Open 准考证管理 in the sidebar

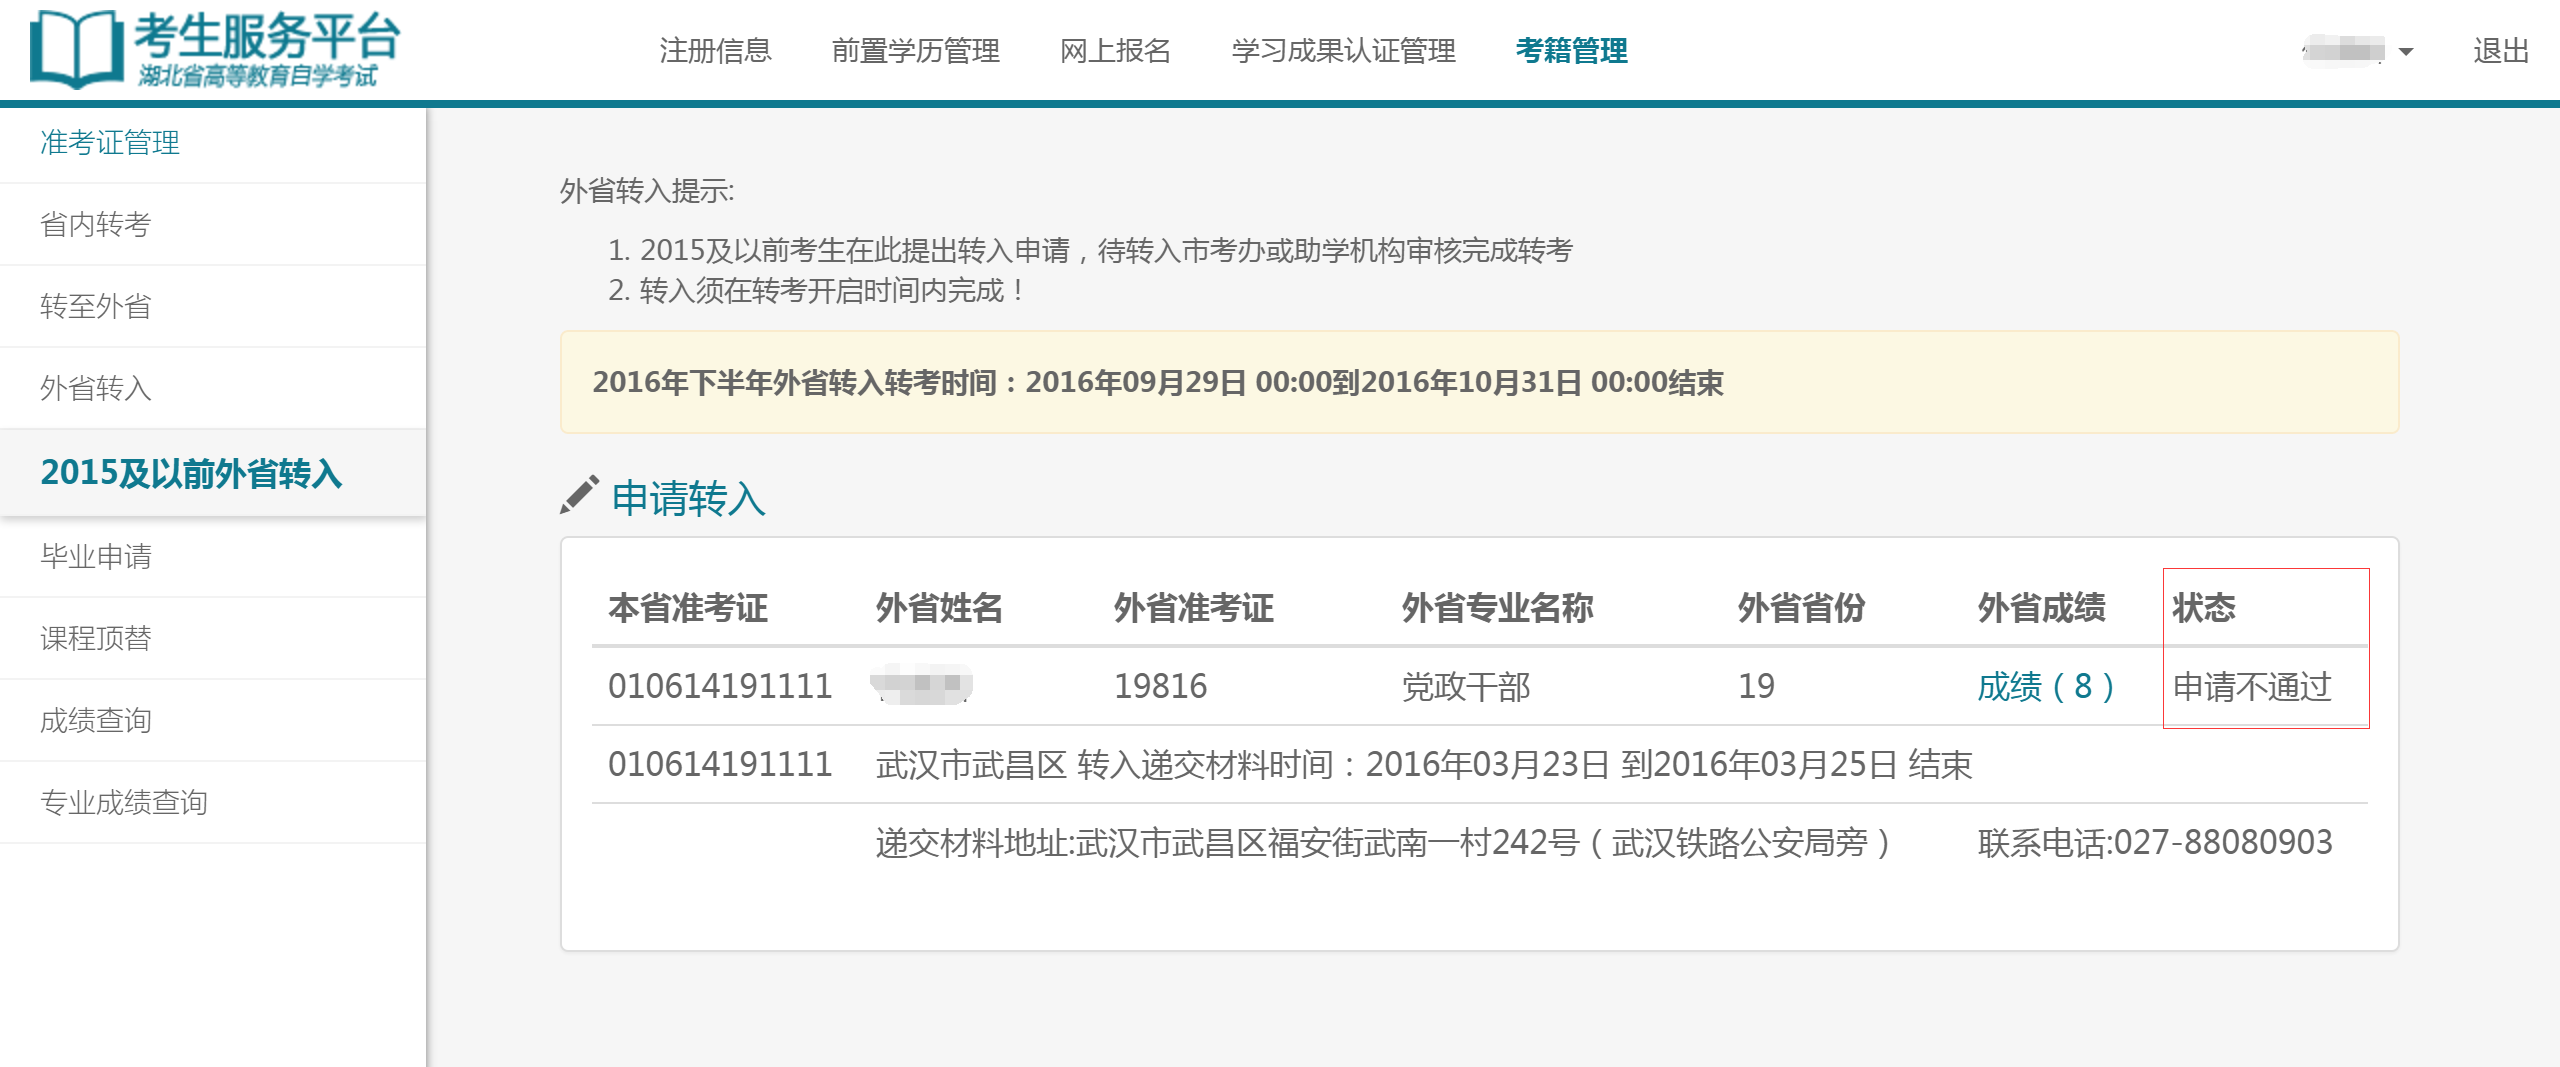[x=110, y=142]
